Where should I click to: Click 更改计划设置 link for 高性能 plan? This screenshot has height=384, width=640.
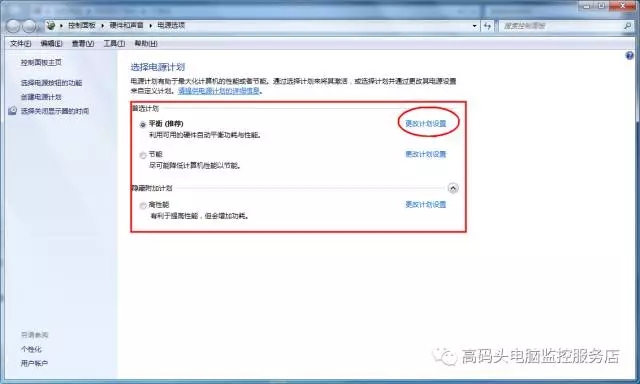click(x=426, y=204)
